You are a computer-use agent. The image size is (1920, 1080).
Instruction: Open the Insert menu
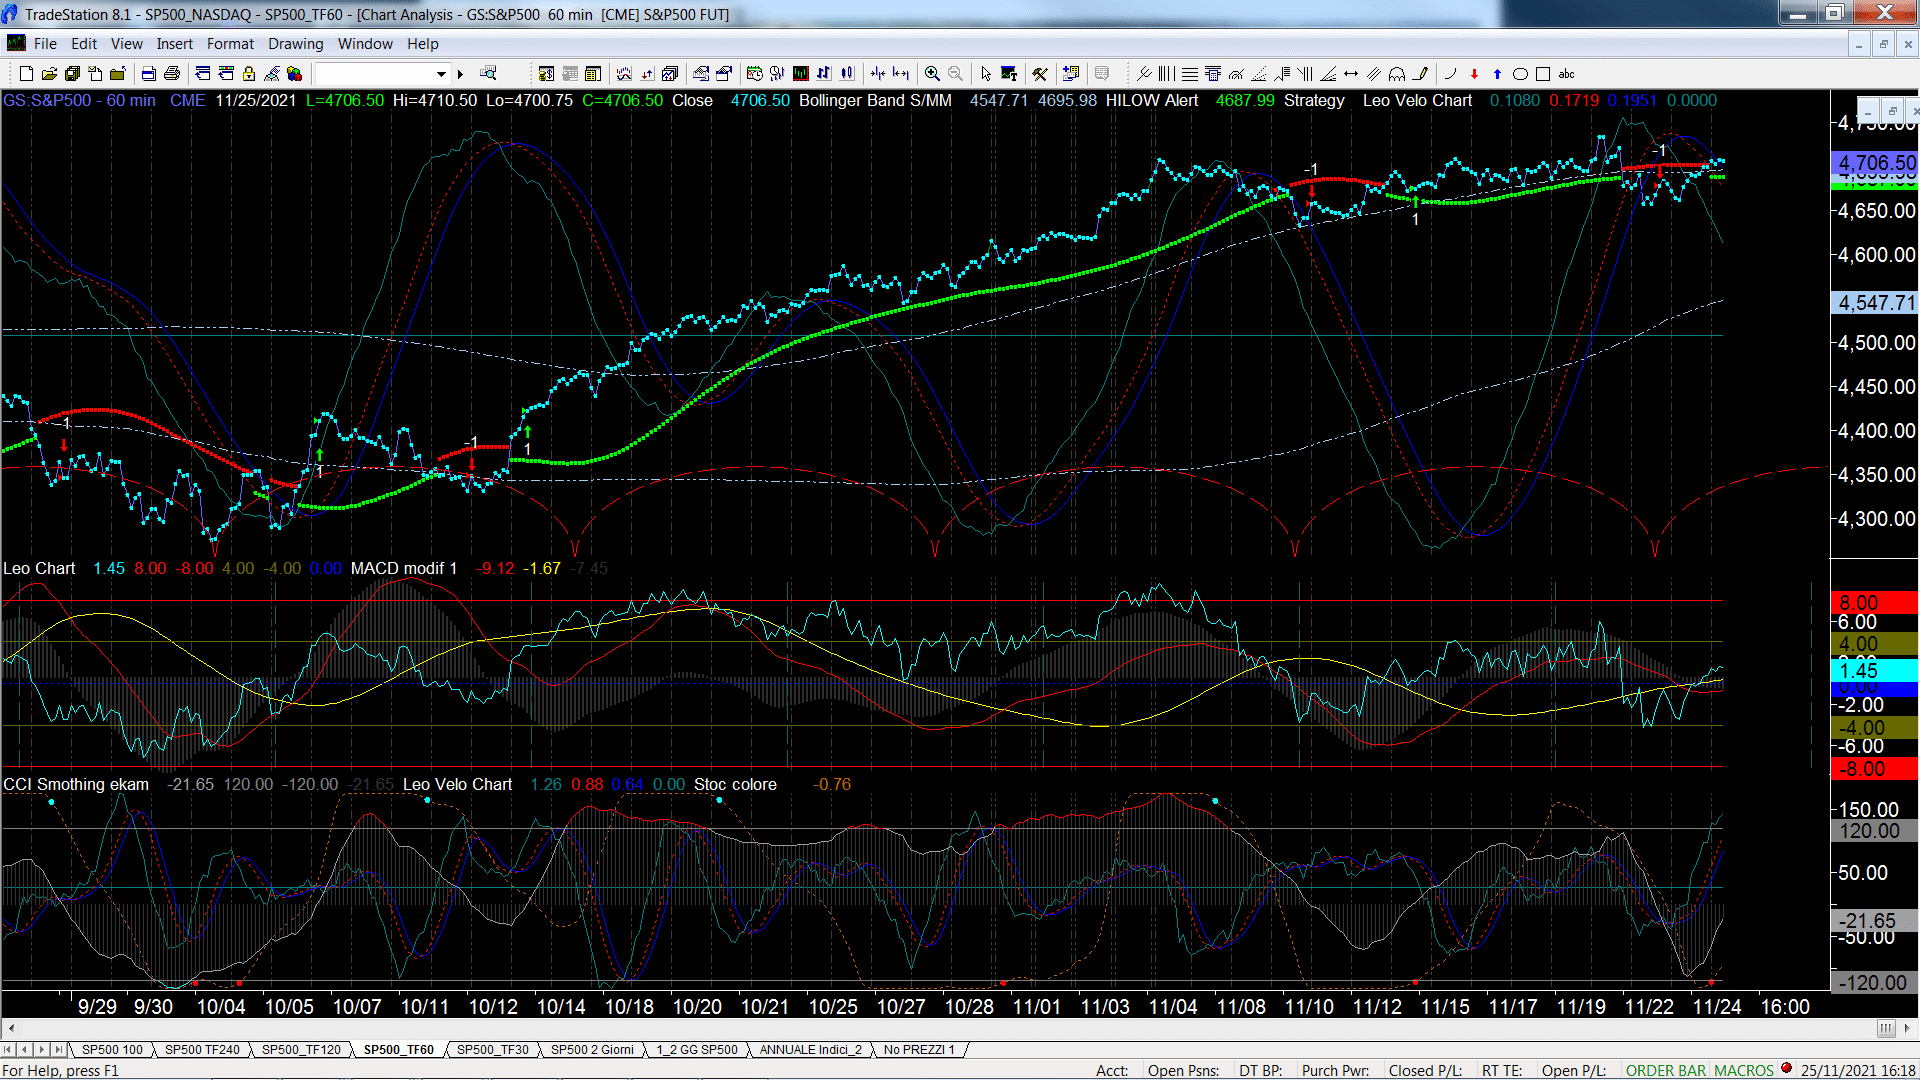coord(175,44)
